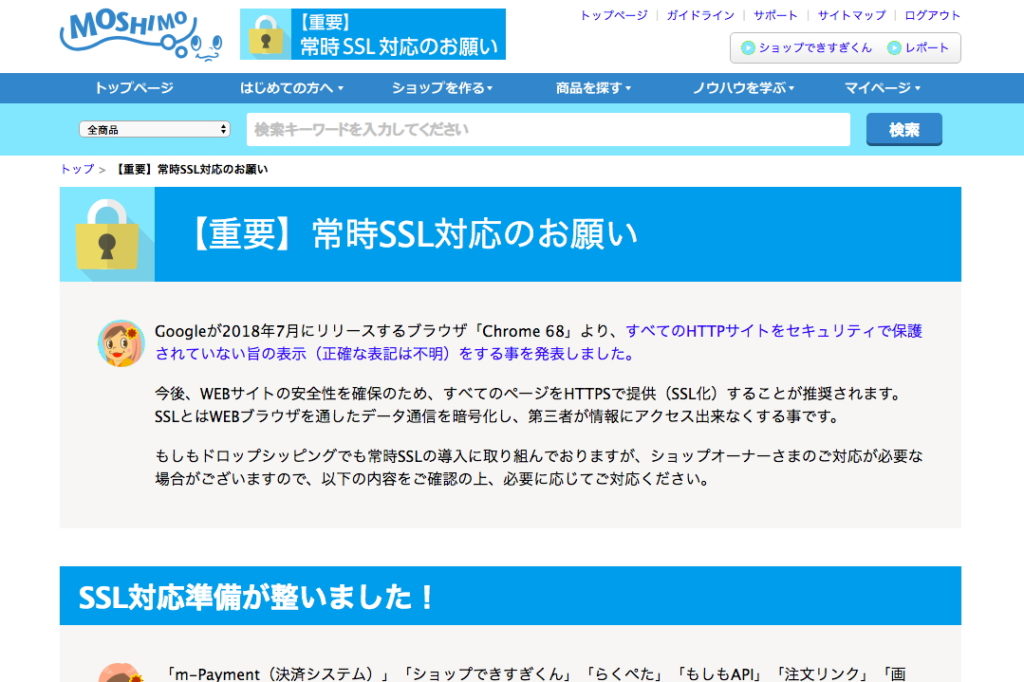The image size is (1024, 682).
Task: Click the paragraph starting 今後、WEBサイトの安全性
Action: pos(530,405)
